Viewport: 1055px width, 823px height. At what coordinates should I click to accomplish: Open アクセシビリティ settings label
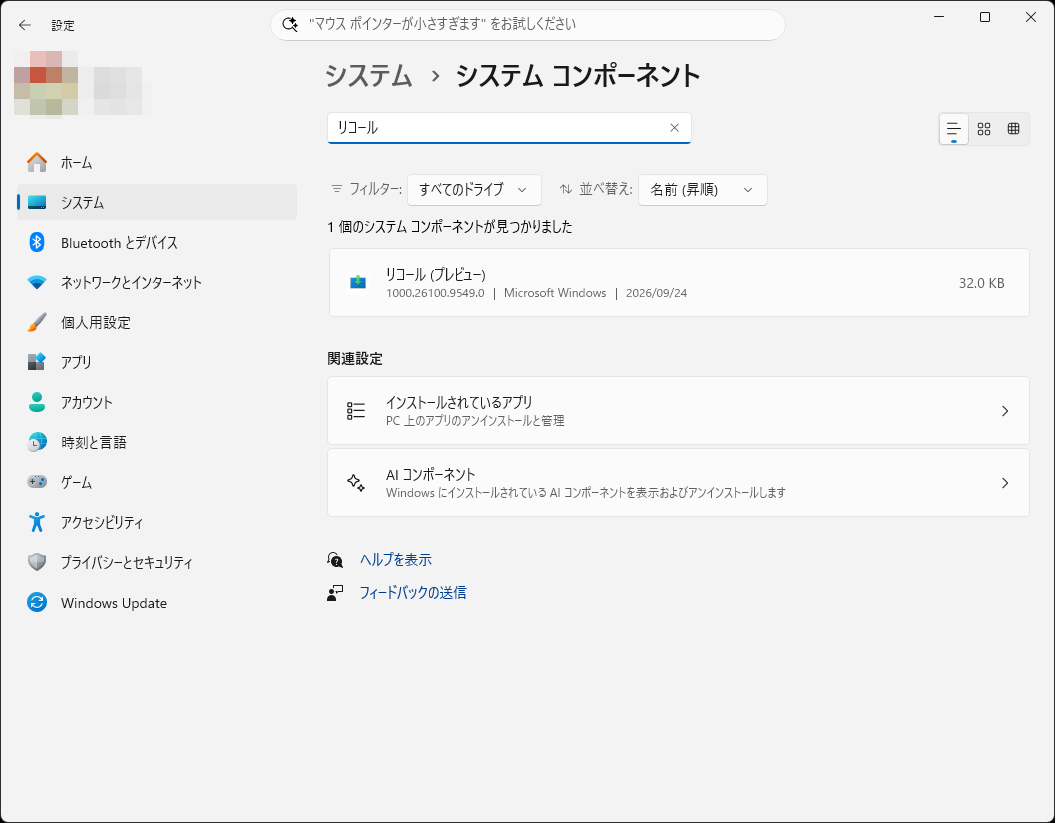click(102, 522)
